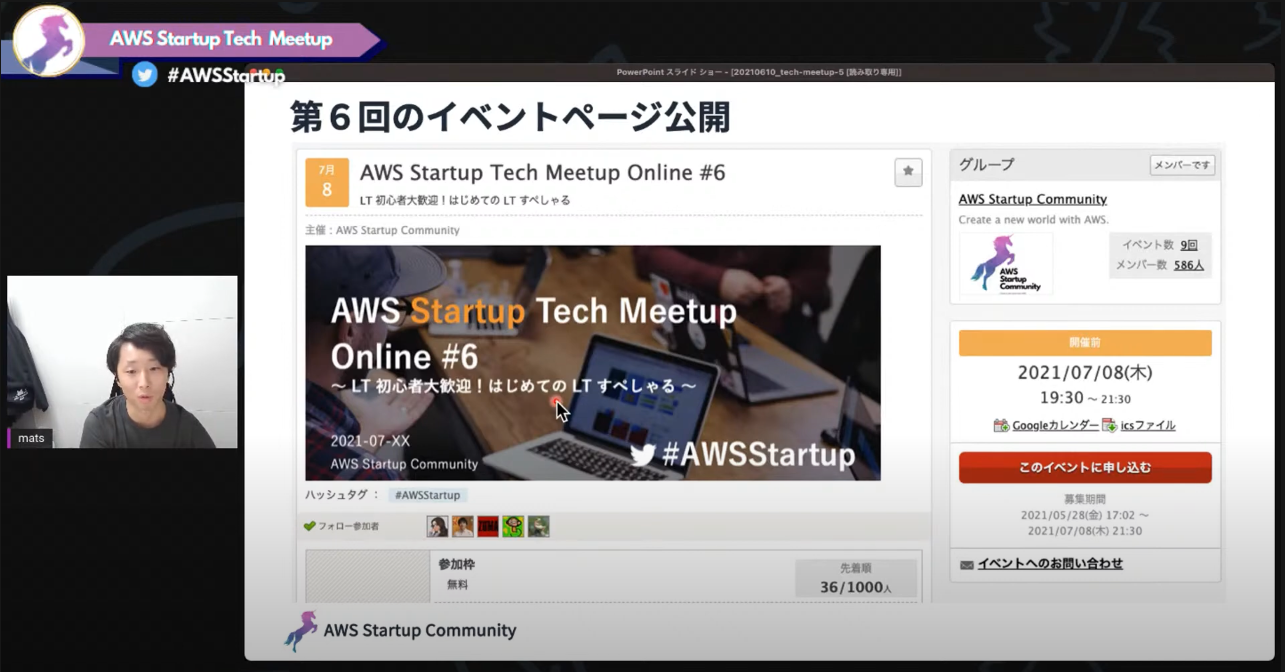Click the star bookmark icon
The image size is (1285, 672).
pos(908,172)
